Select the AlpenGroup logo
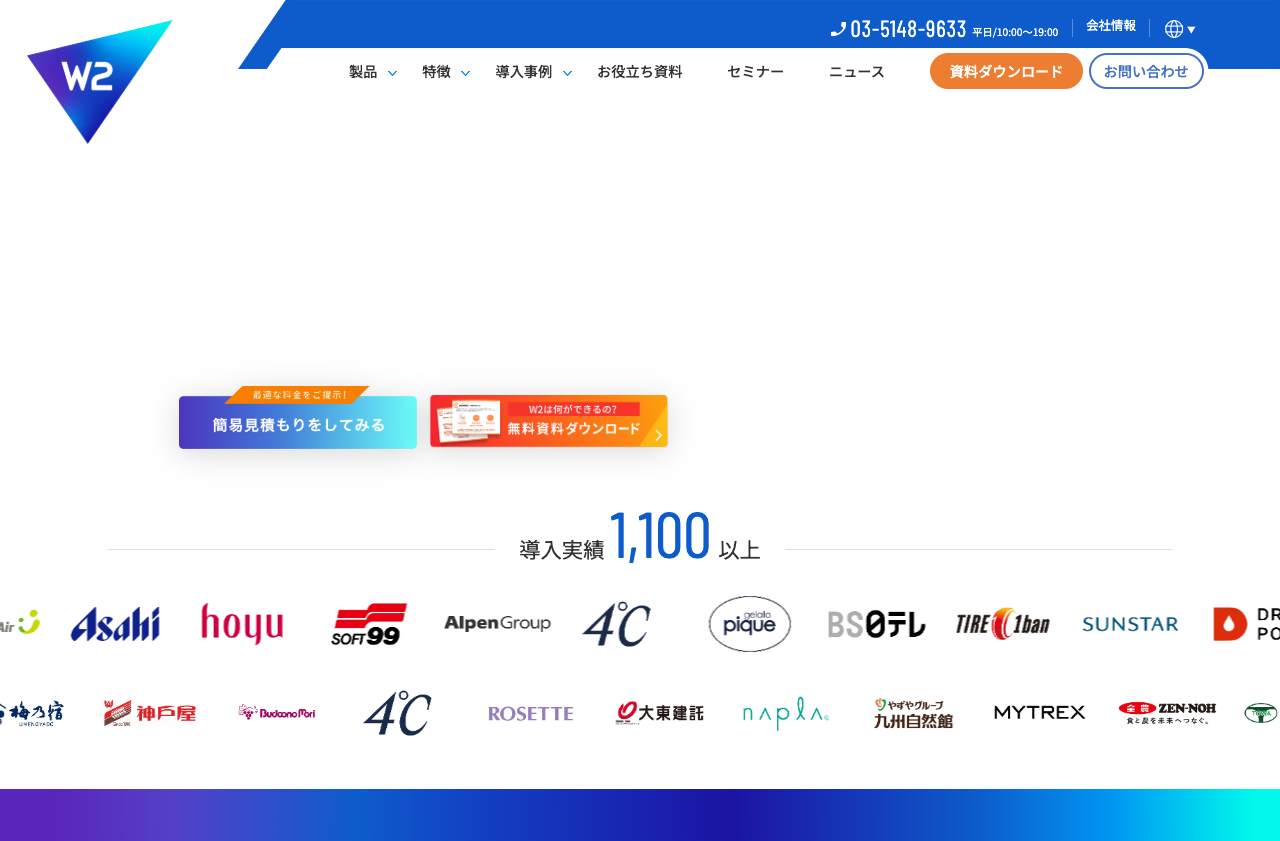Viewport: 1280px width, 841px height. click(497, 622)
